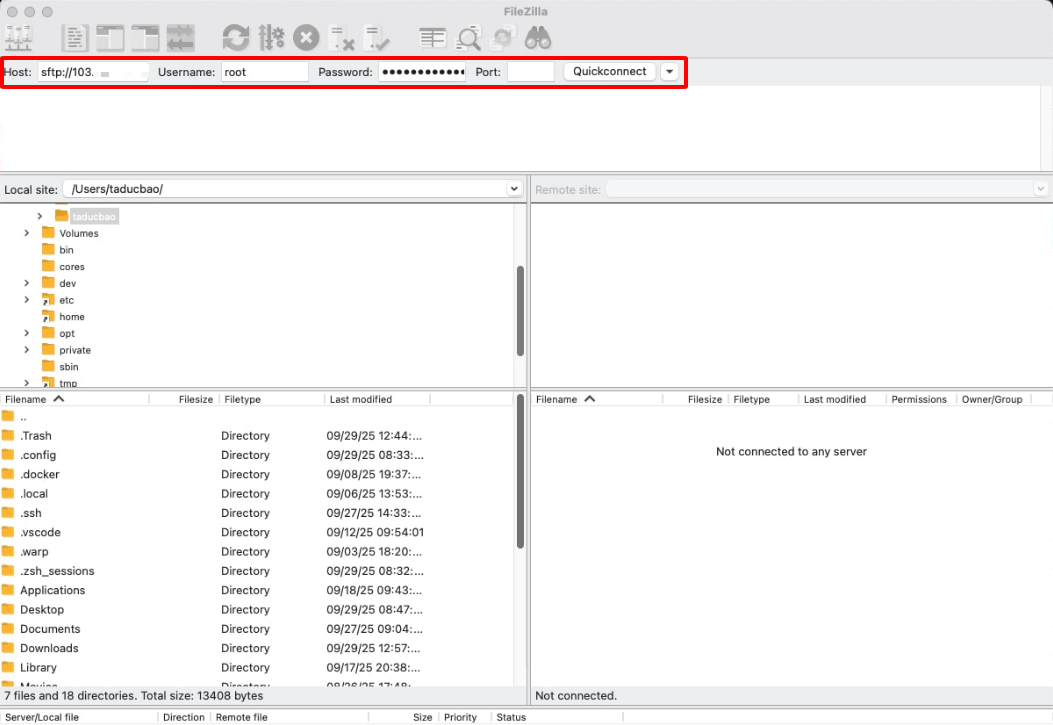Click local file list vertical scrollbar

520,471
